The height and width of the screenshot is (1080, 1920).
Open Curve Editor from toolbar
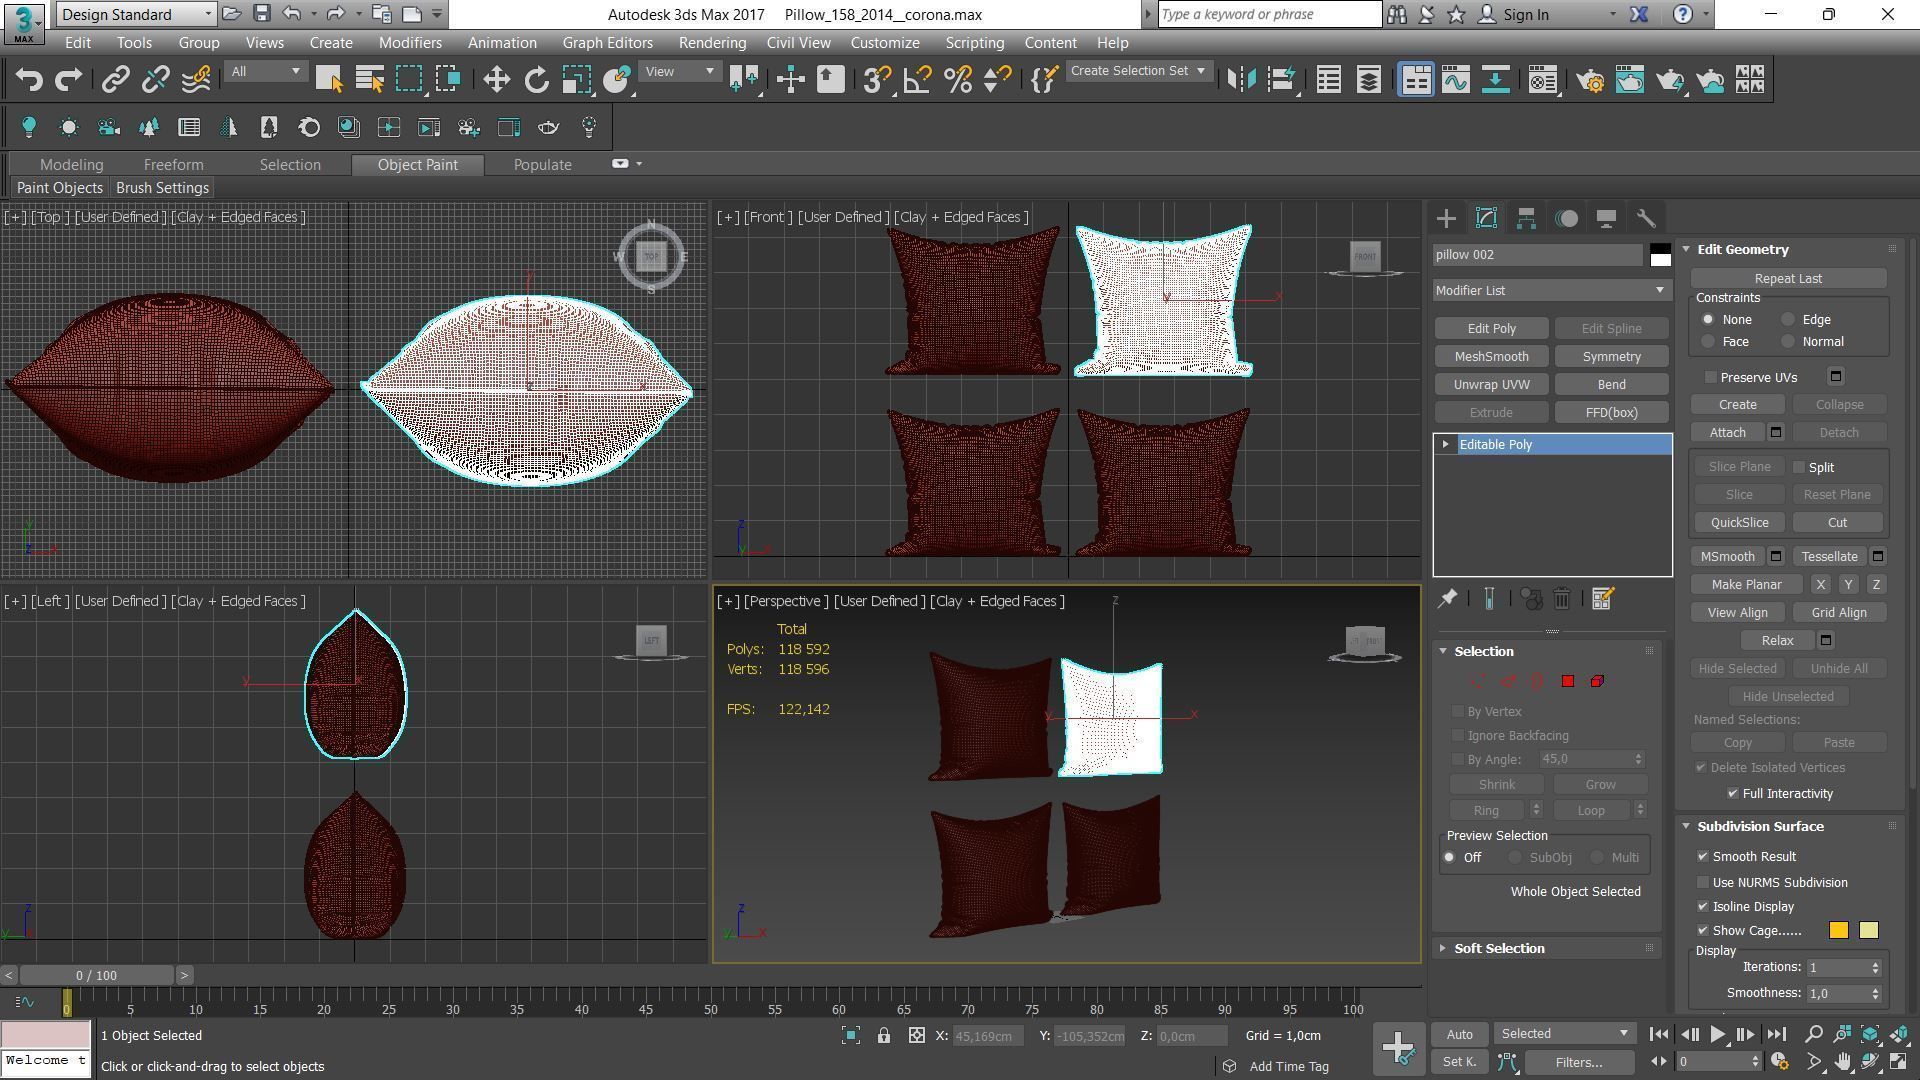pyautogui.click(x=1456, y=80)
